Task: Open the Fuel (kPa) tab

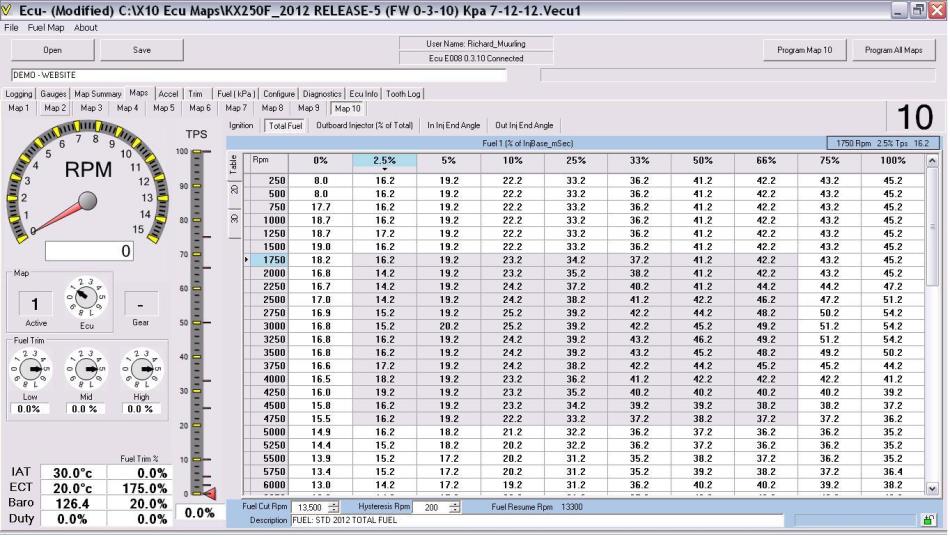Action: [x=236, y=94]
